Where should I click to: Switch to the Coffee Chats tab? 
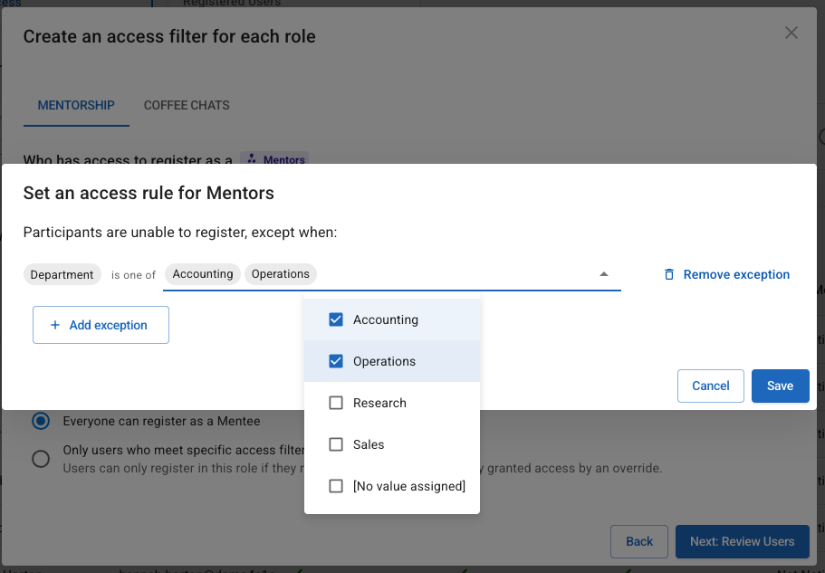tap(186, 105)
